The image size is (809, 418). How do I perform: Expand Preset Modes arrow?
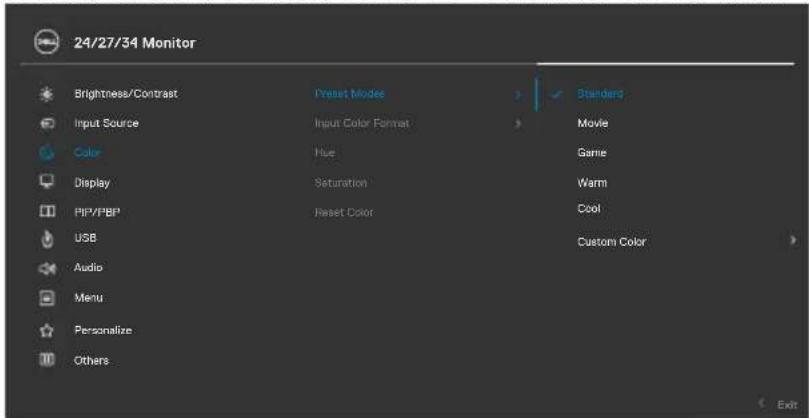point(518,95)
